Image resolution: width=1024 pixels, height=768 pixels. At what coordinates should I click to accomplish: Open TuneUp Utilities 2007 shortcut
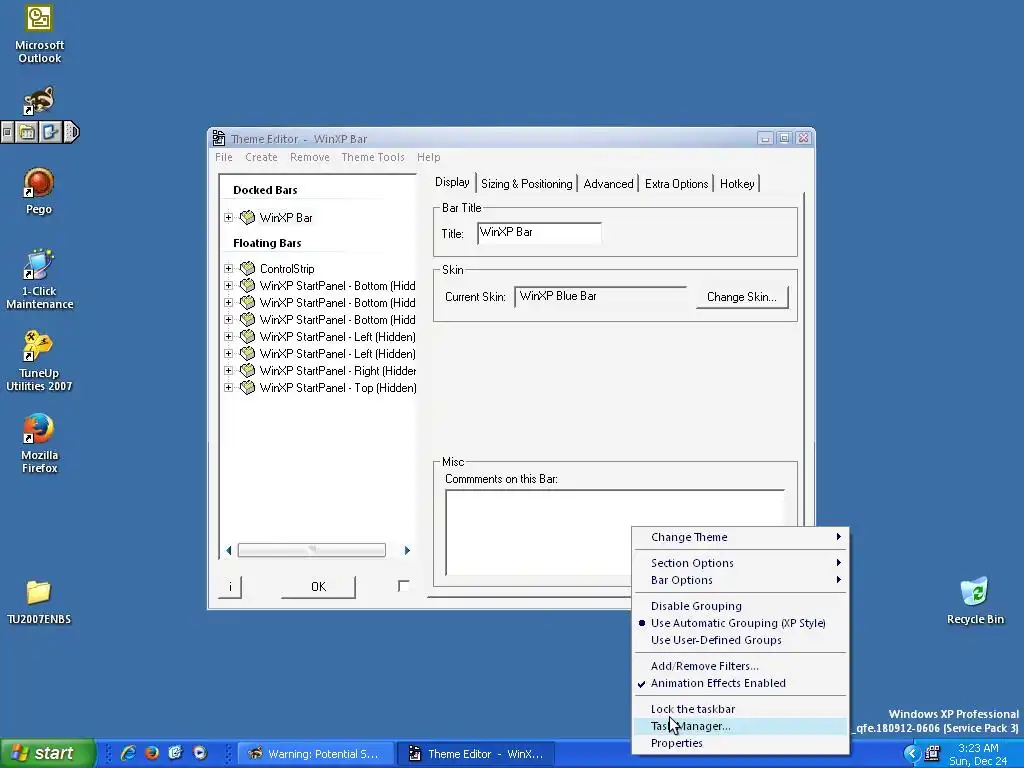point(39,361)
